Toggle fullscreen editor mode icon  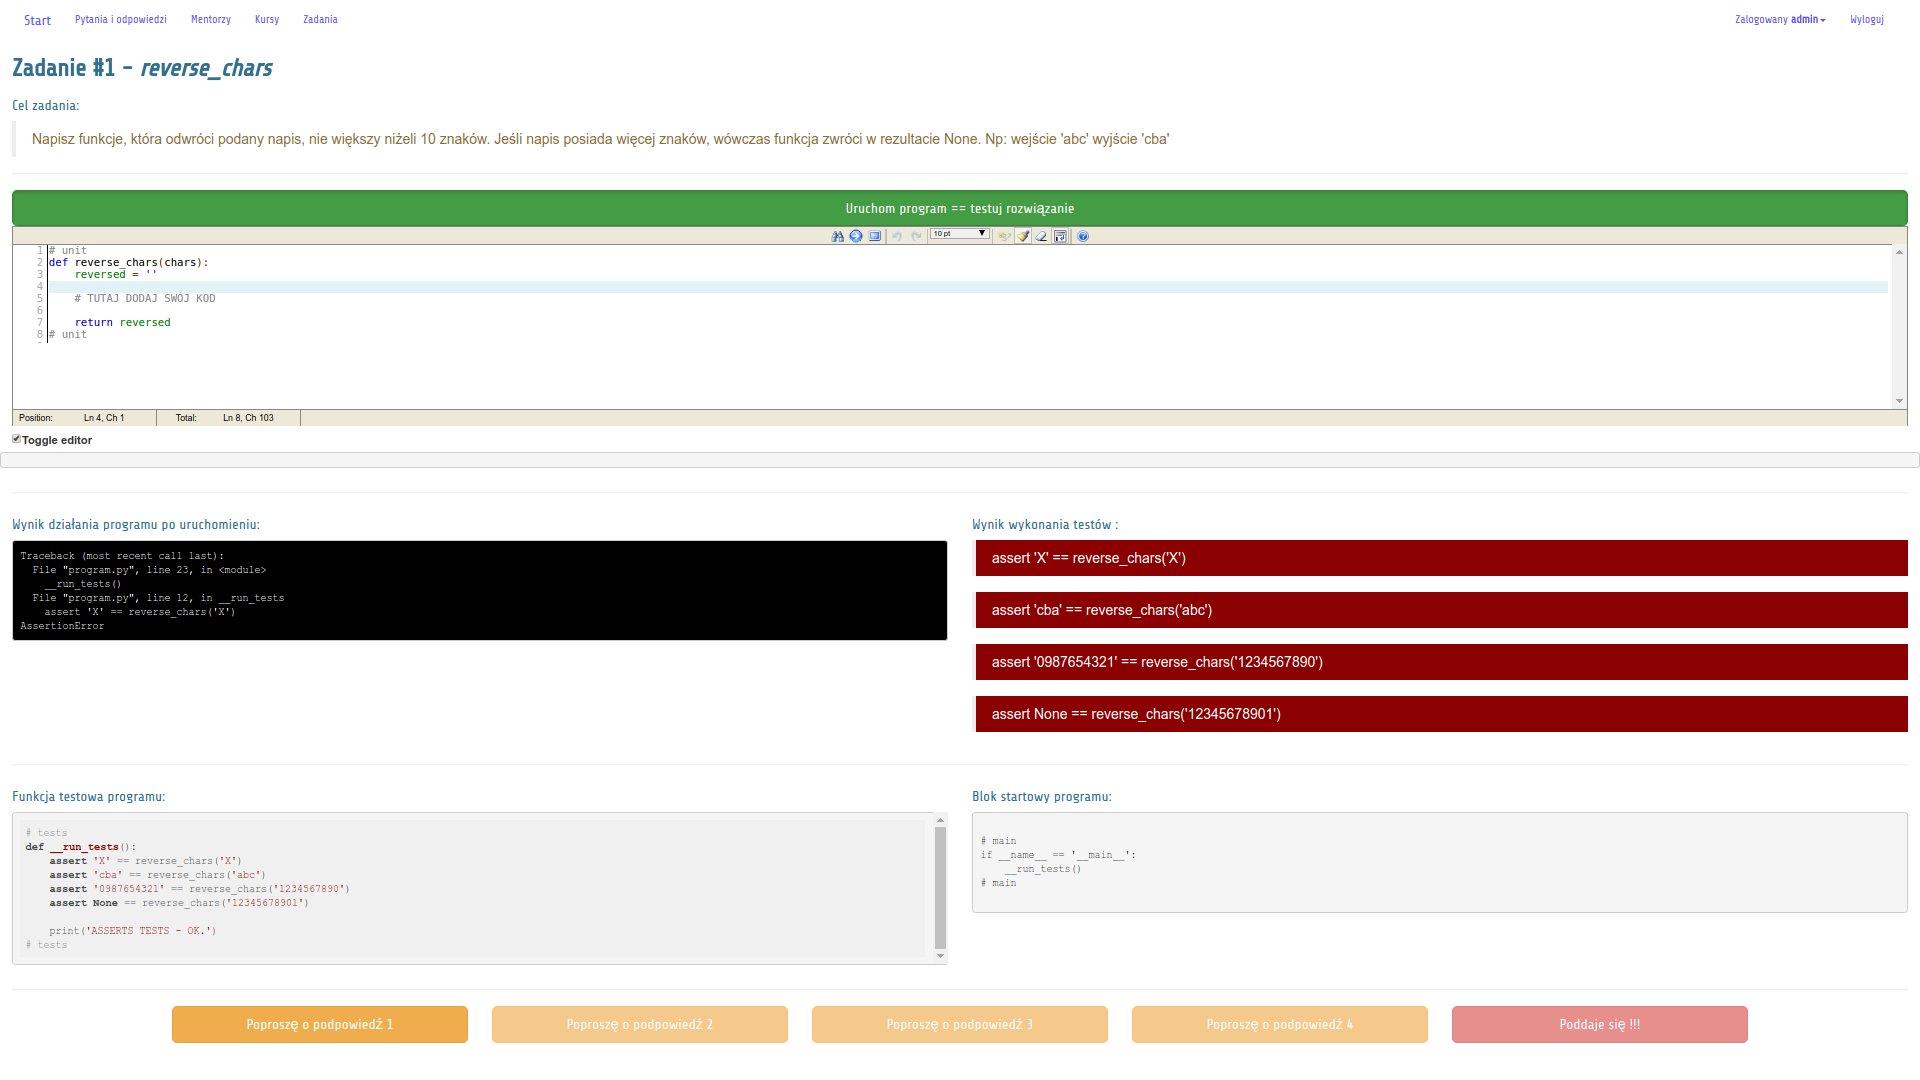pyautogui.click(x=875, y=236)
